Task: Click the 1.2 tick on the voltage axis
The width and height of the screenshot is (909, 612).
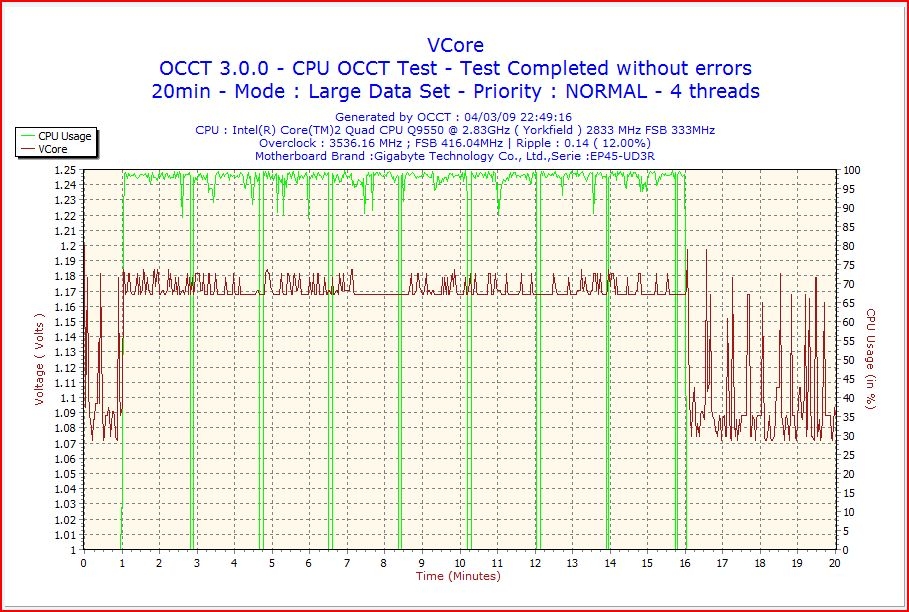Action: [69, 246]
